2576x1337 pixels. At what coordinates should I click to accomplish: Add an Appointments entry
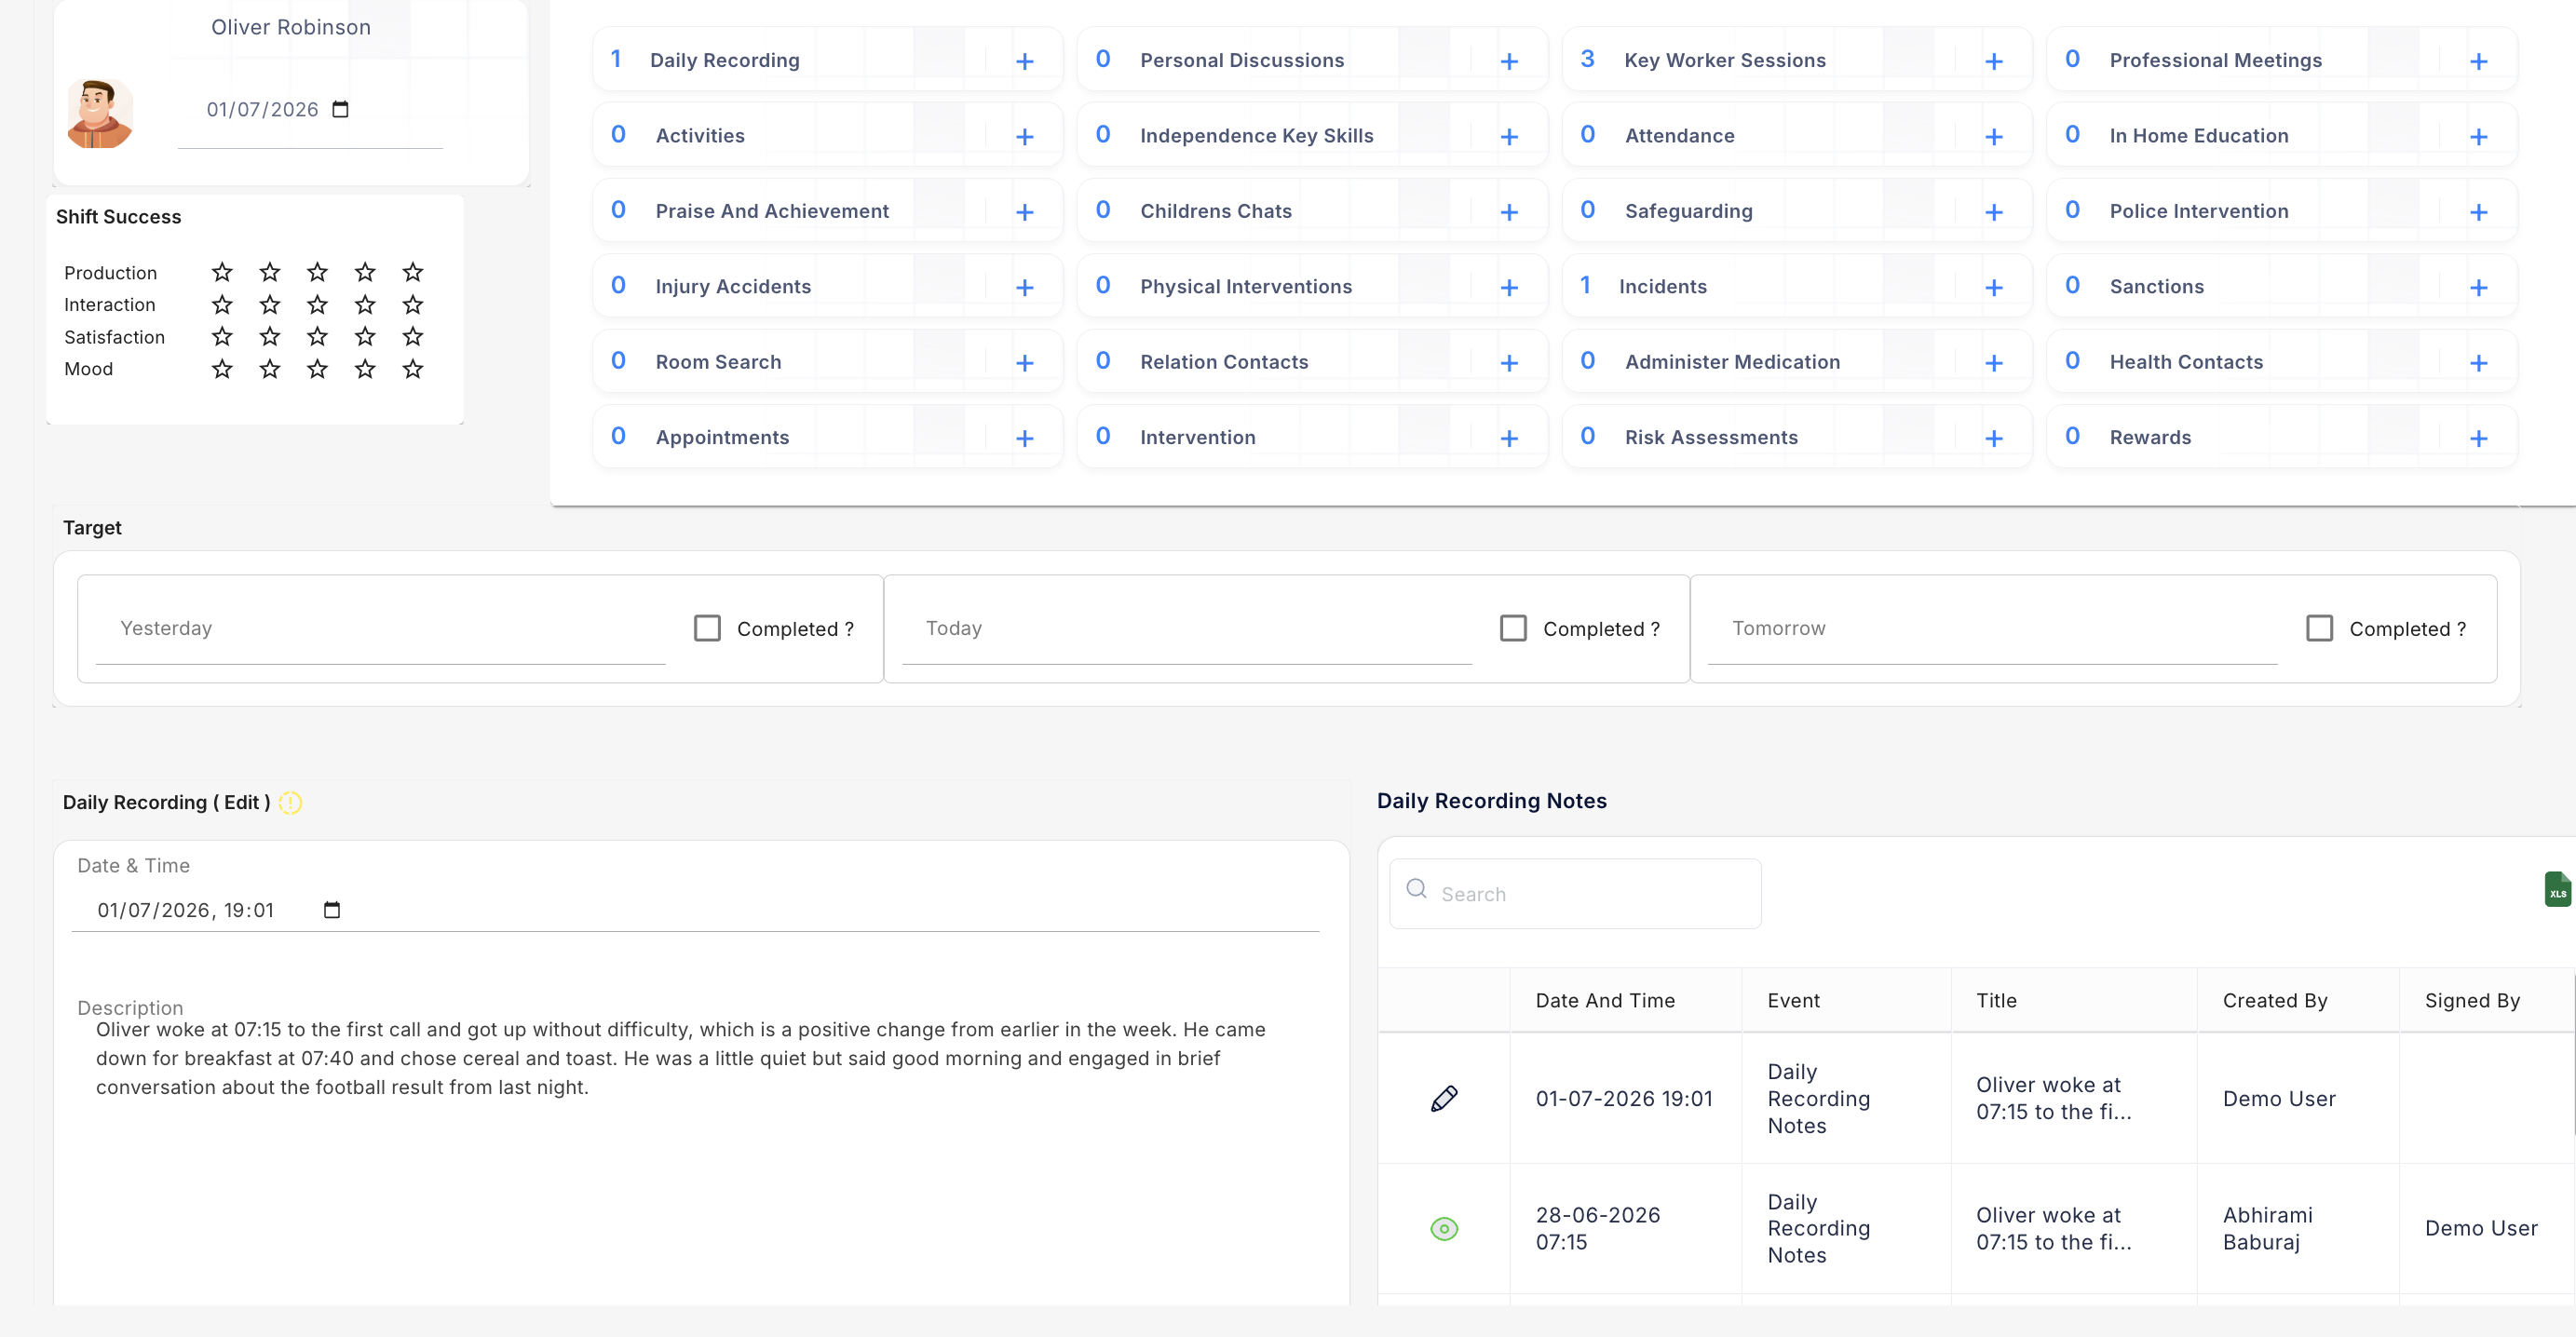1024,438
